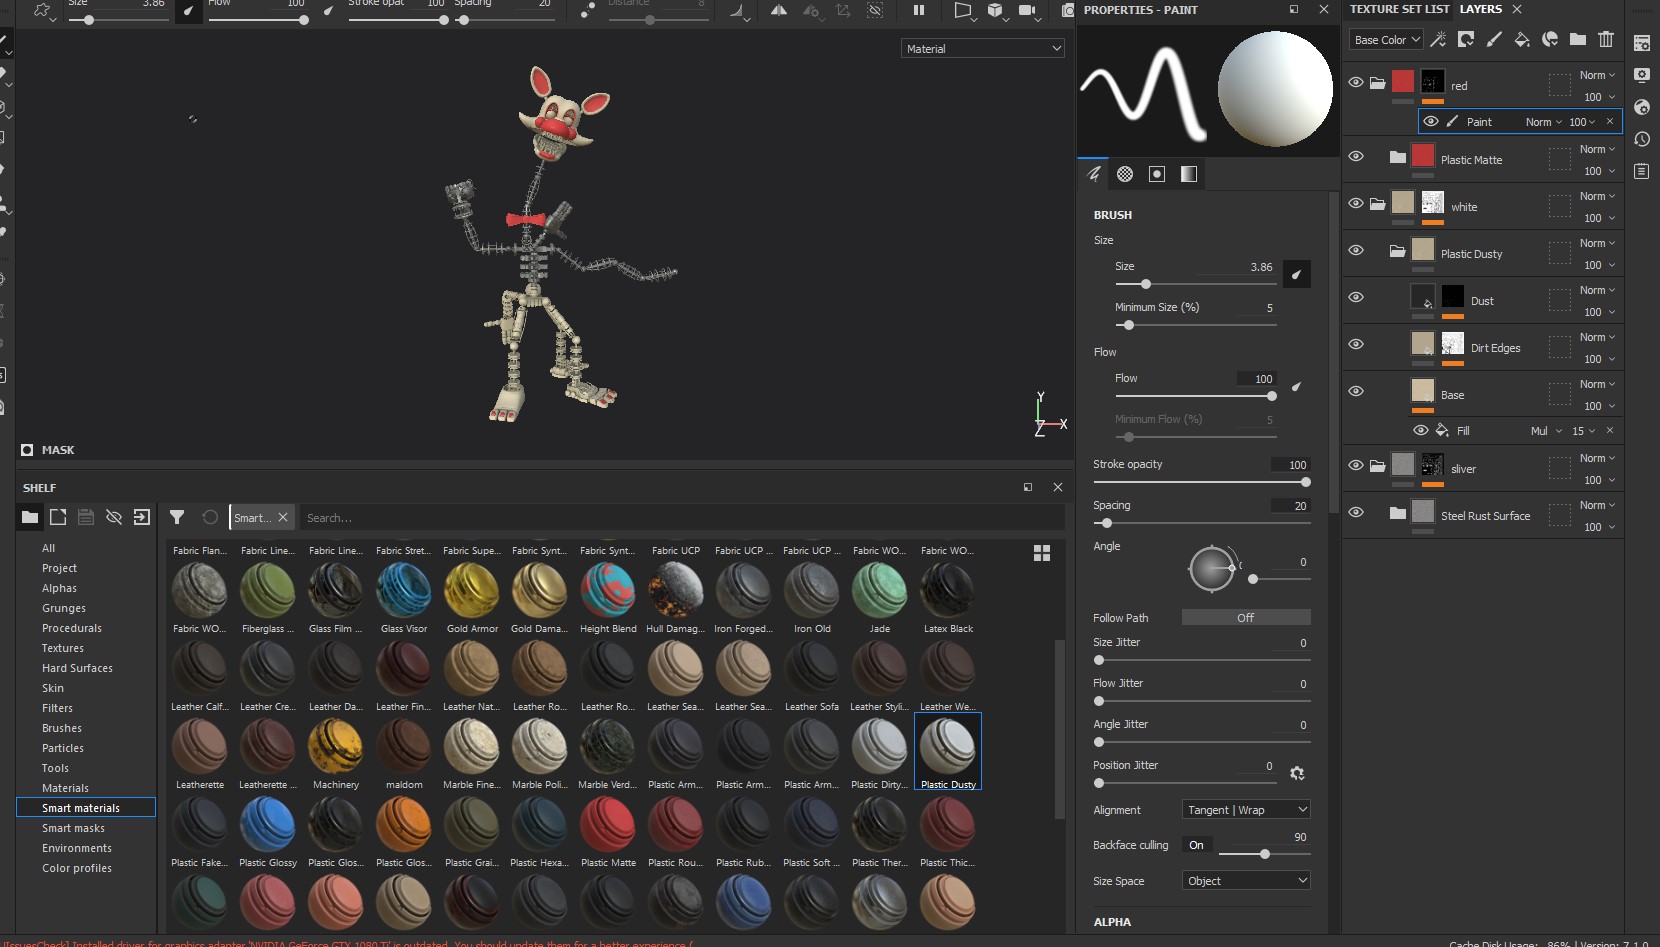Open the Base Color channel dropdown
The image size is (1660, 947).
(x=1386, y=40)
